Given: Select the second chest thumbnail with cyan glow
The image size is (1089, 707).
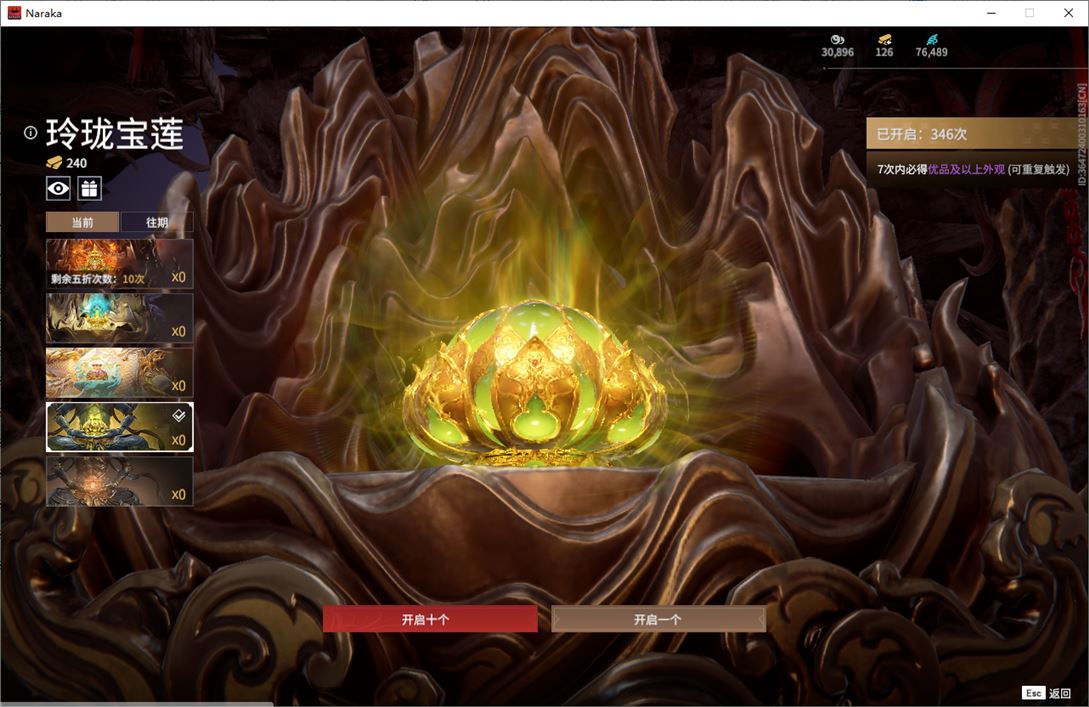Looking at the screenshot, I should click(119, 318).
